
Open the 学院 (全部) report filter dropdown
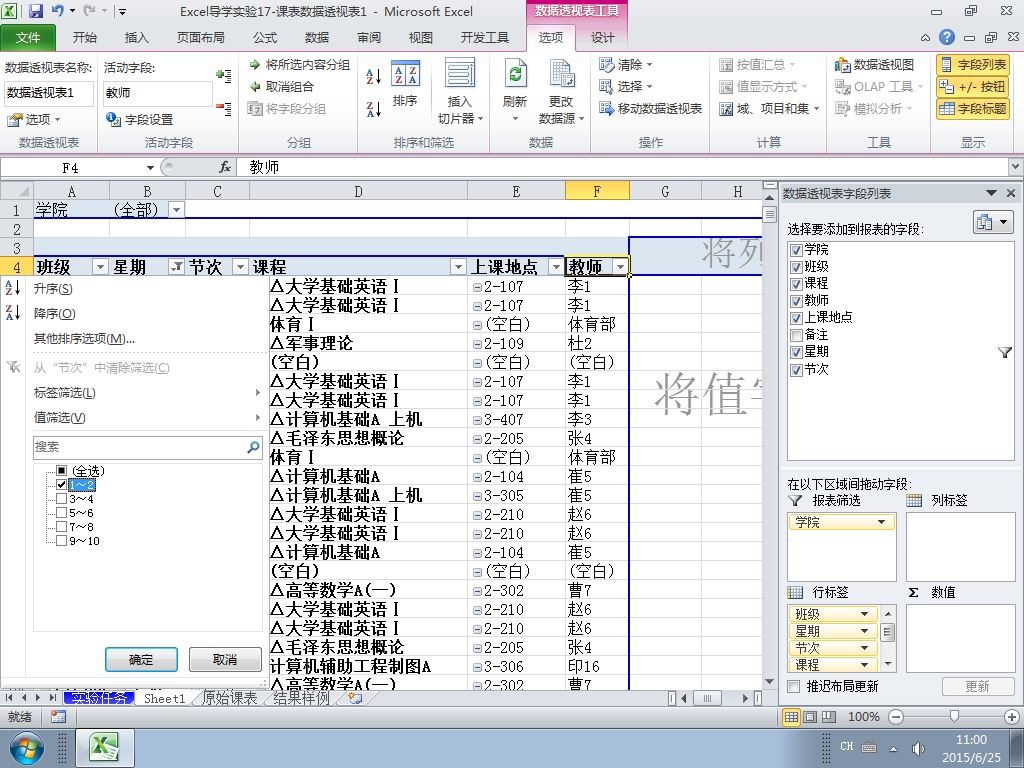(x=176, y=210)
